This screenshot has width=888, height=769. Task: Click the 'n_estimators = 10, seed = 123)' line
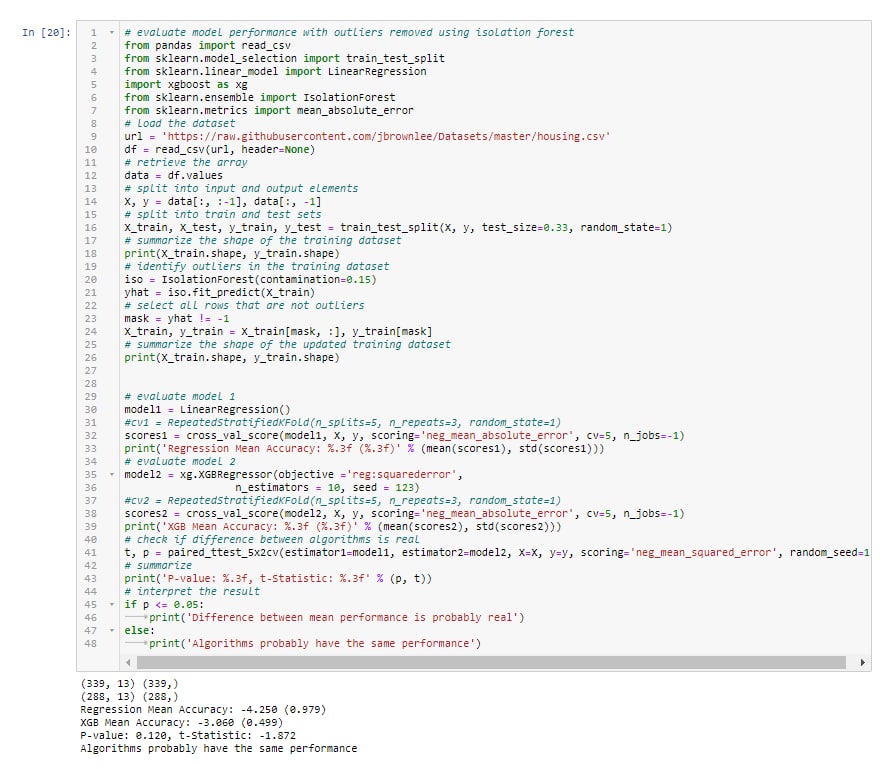[x=327, y=488]
